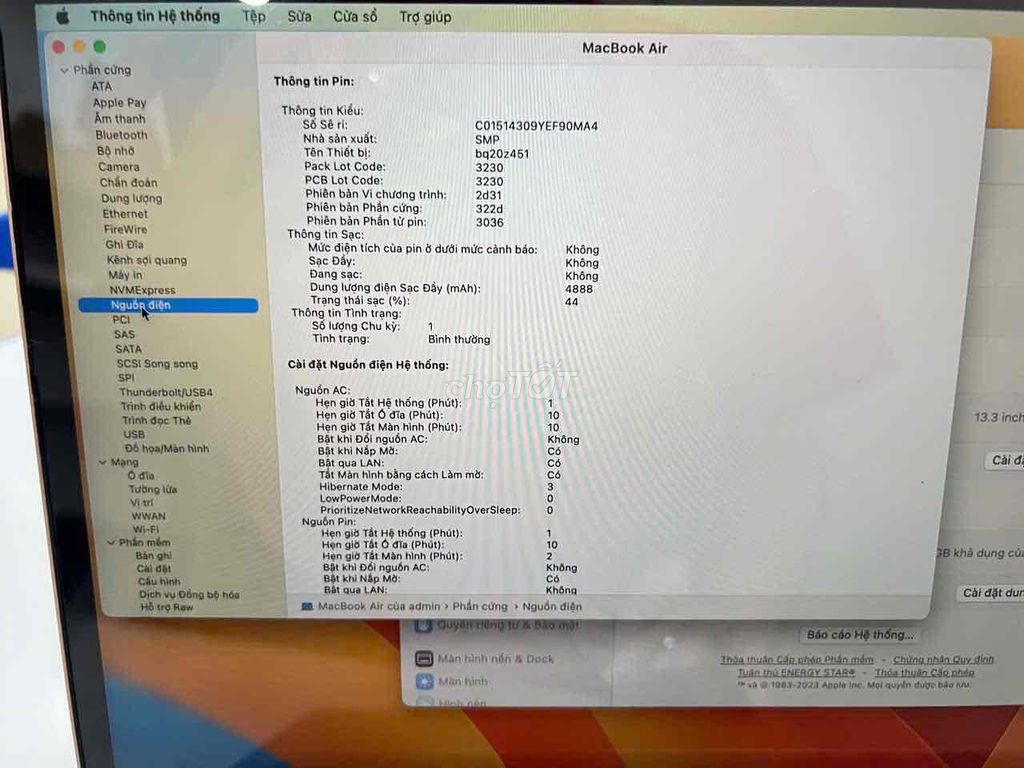Select Đồ họa/Màn hình in the sidebar
The image size is (1024, 768).
(x=167, y=448)
